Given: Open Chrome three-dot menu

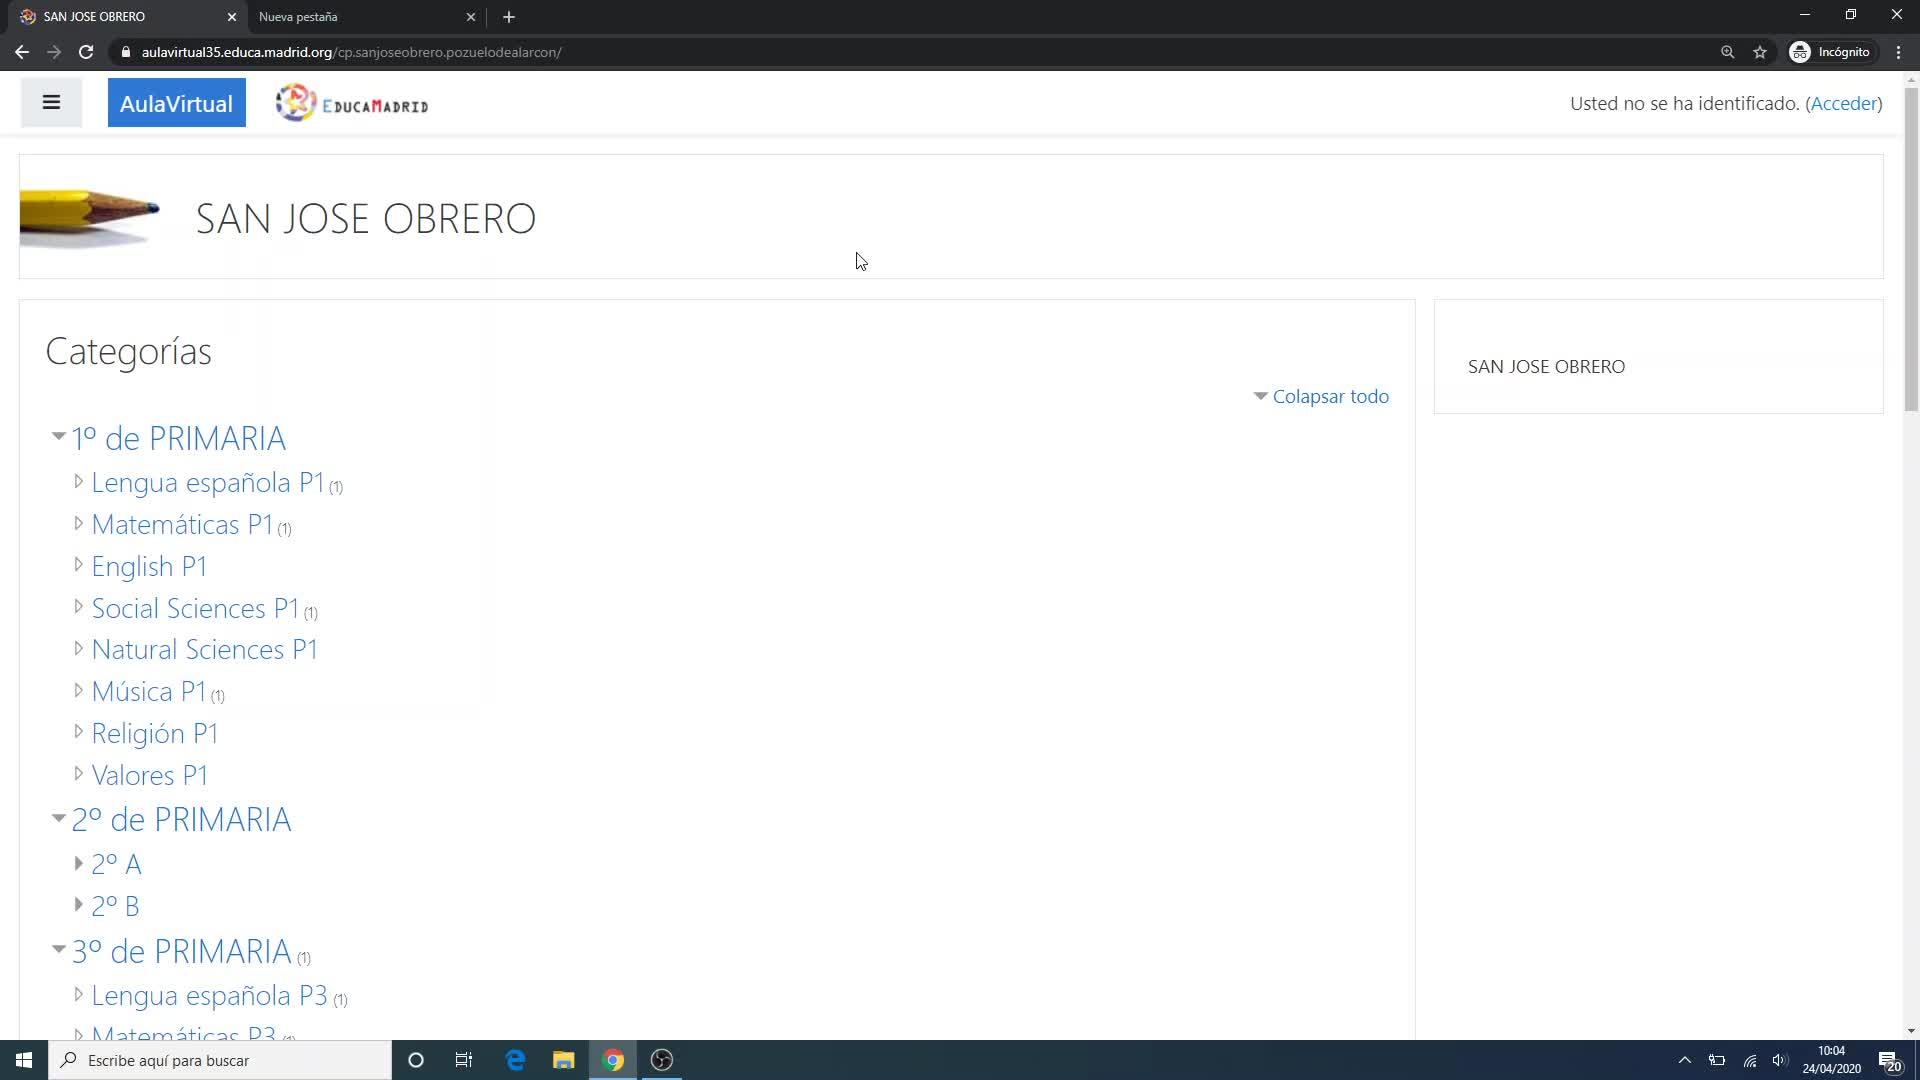Looking at the screenshot, I should tap(1898, 52).
